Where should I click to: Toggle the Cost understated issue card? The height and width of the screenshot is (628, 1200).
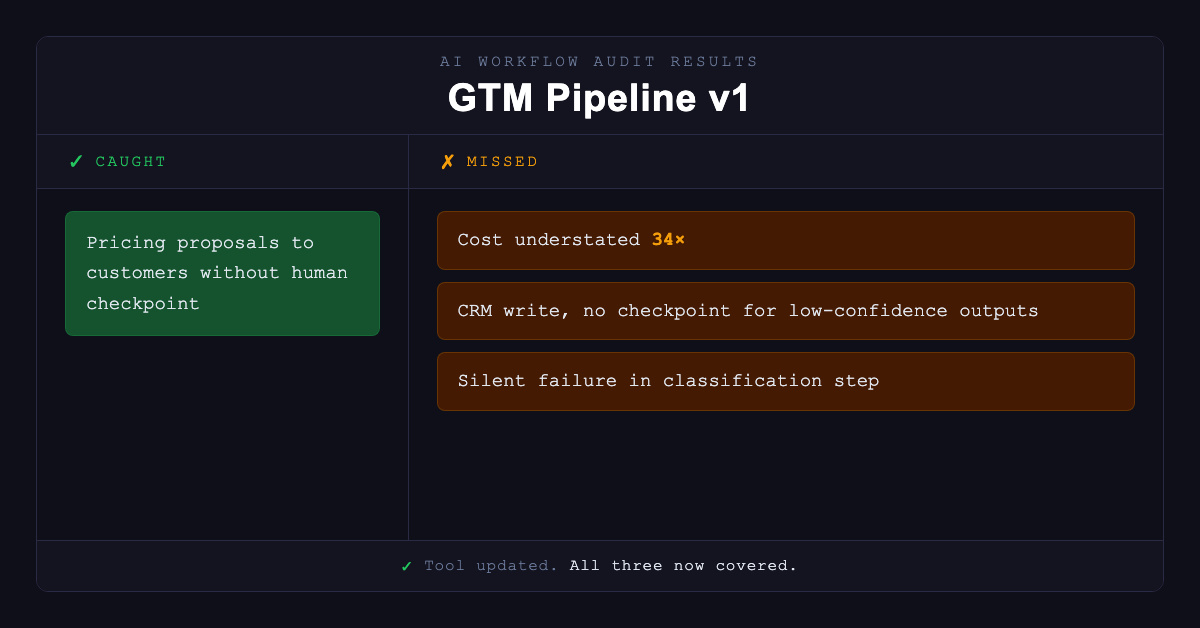click(x=785, y=240)
